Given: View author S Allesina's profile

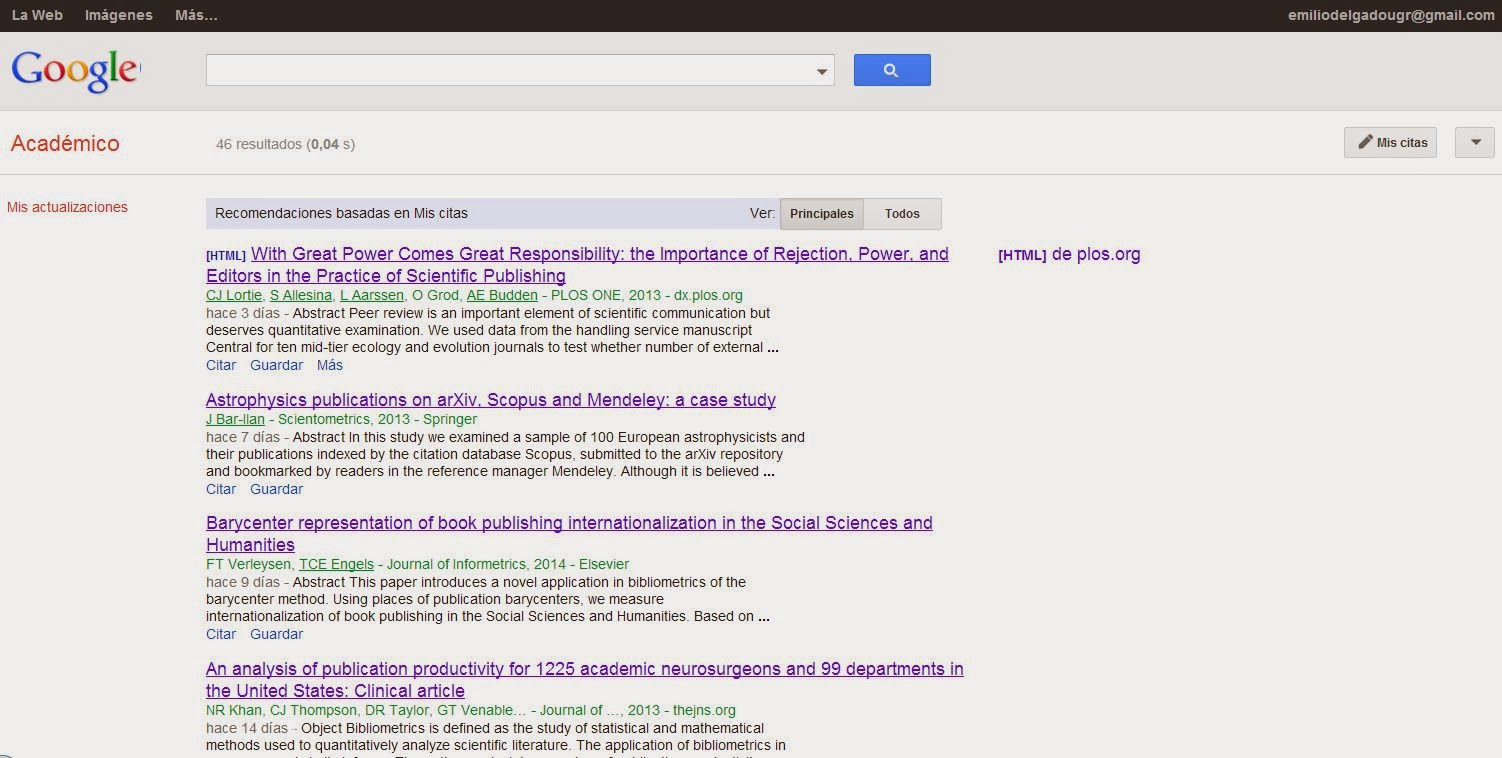Looking at the screenshot, I should click(301, 295).
